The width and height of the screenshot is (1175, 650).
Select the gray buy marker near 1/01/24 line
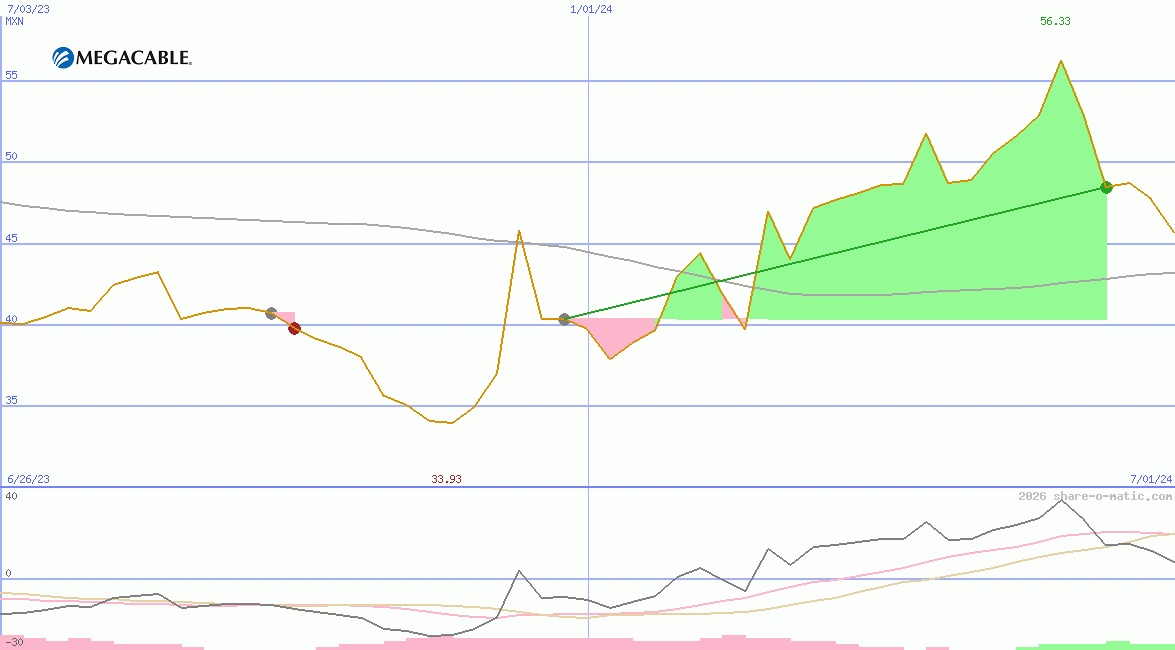[x=564, y=319]
